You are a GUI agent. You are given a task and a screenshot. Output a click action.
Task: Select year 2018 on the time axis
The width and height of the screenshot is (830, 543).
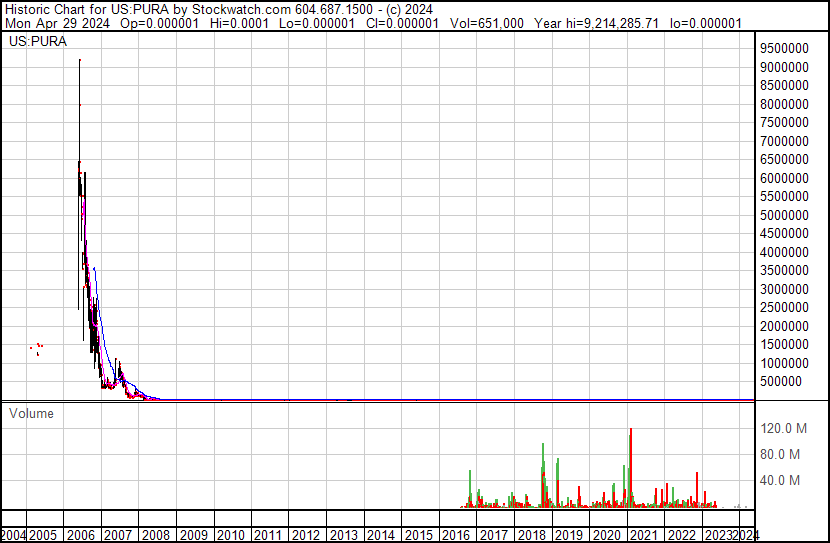click(531, 535)
